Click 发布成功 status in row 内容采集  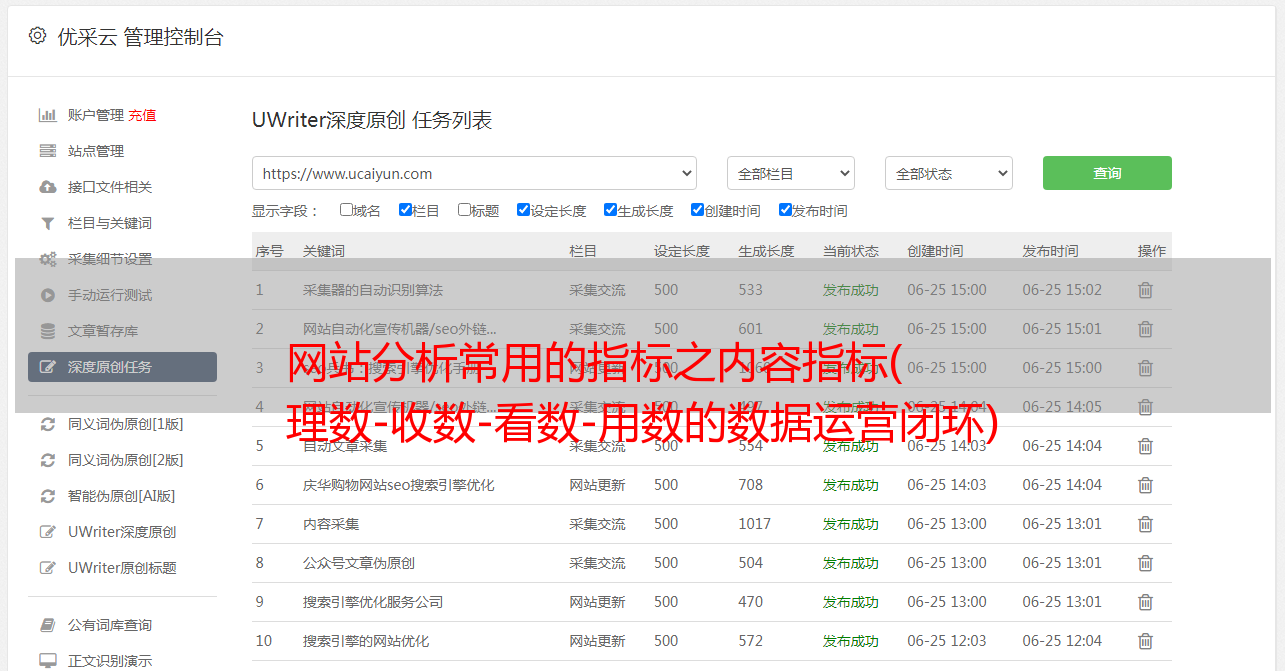(851, 524)
